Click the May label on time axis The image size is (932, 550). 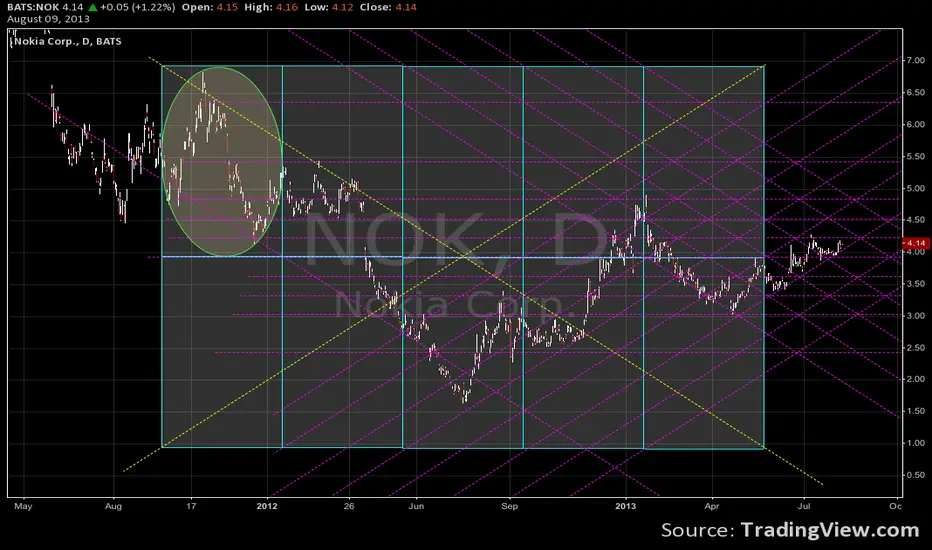point(23,507)
